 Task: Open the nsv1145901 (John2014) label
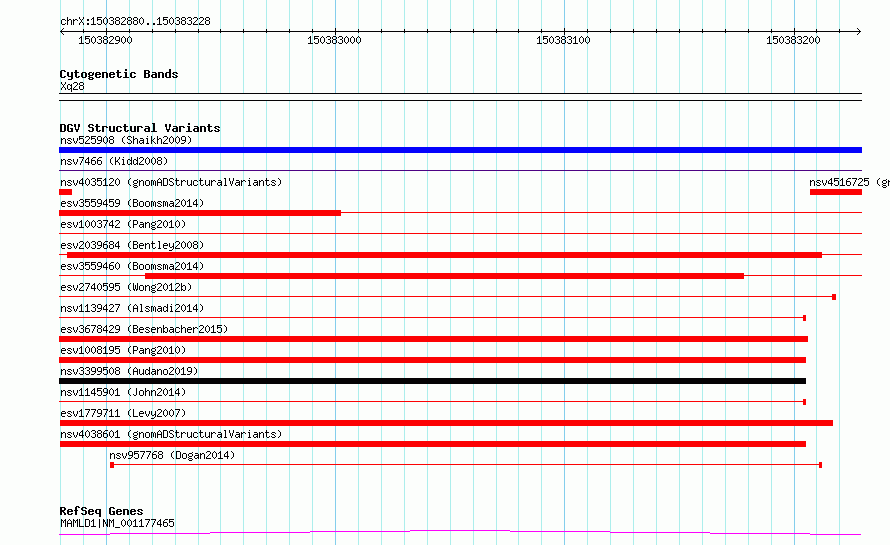(x=123, y=392)
